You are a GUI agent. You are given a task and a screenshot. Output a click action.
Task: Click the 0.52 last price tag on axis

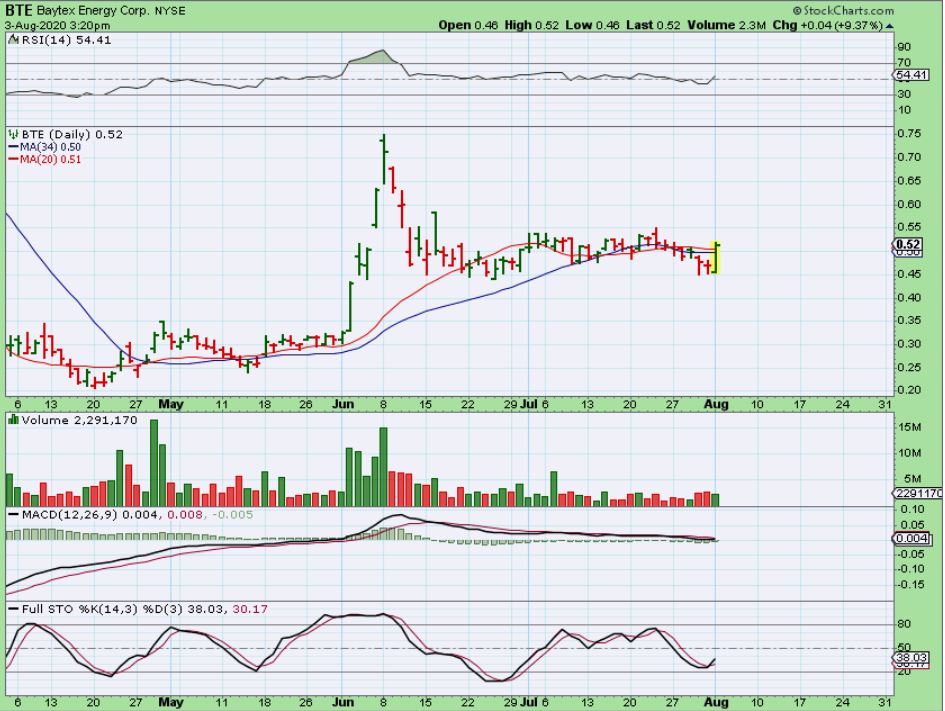click(x=908, y=244)
